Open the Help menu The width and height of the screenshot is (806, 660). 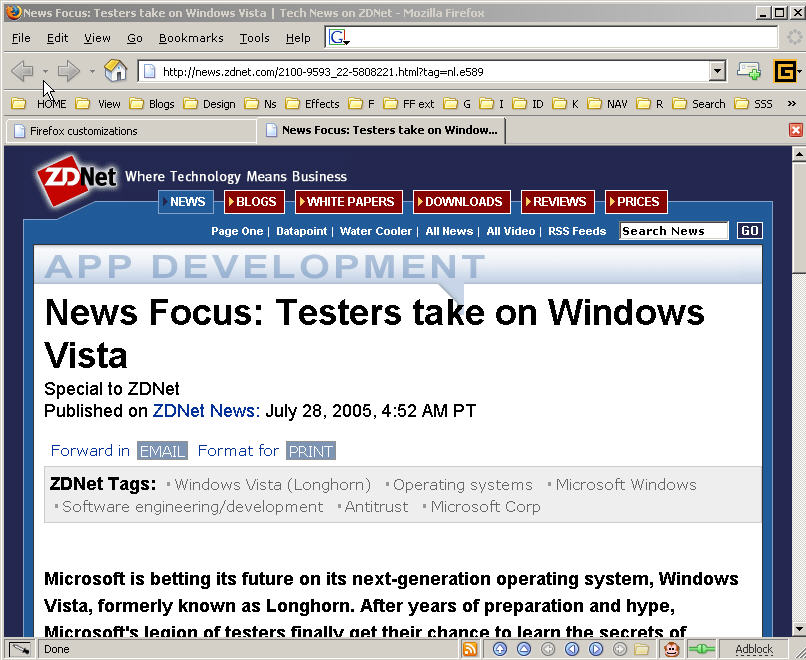(298, 38)
